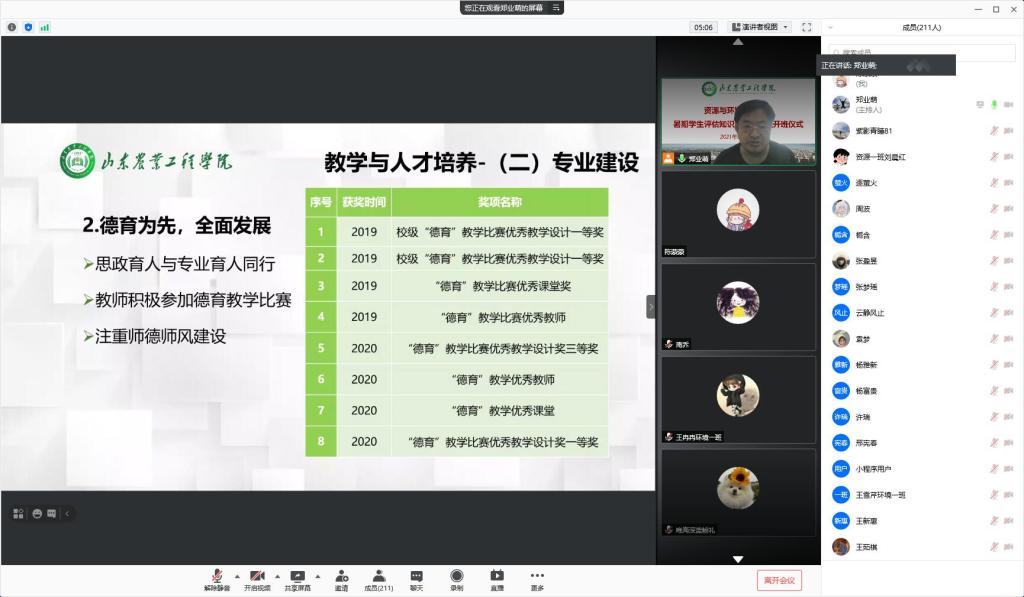Image resolution: width=1024 pixels, height=597 pixels.
Task: Unmute microphone via 解除静音 button
Action: [x=216, y=577]
